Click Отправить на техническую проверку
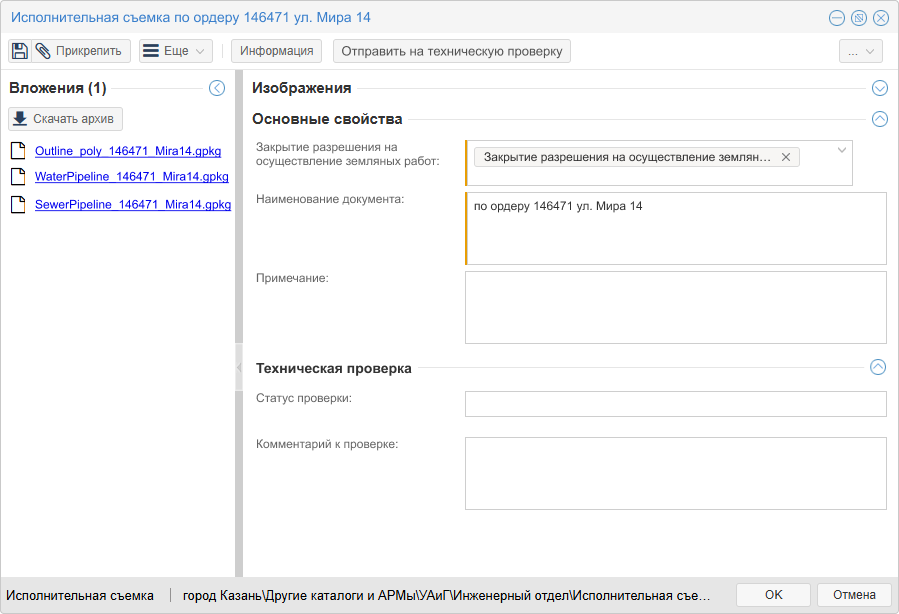The height and width of the screenshot is (614, 899). 451,50
